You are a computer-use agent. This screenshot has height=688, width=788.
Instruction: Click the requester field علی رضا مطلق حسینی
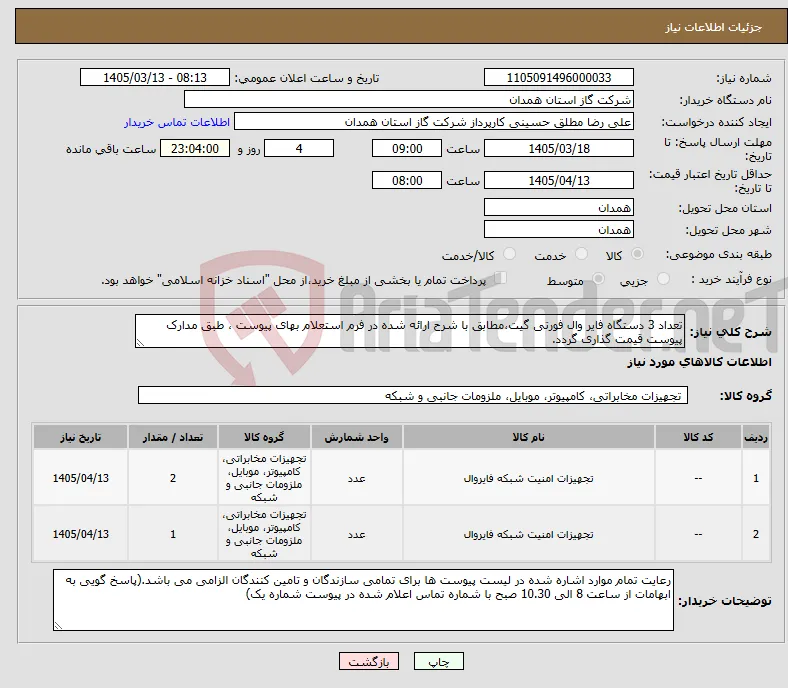pos(434,122)
